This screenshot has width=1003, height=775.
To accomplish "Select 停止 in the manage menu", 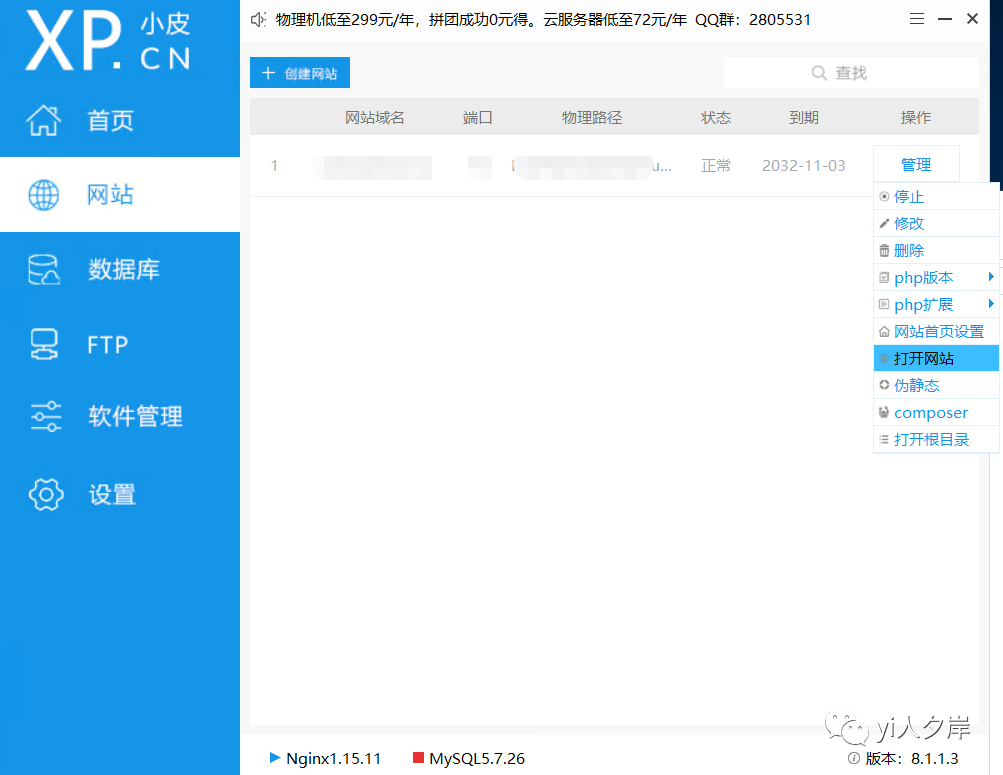I will point(936,196).
